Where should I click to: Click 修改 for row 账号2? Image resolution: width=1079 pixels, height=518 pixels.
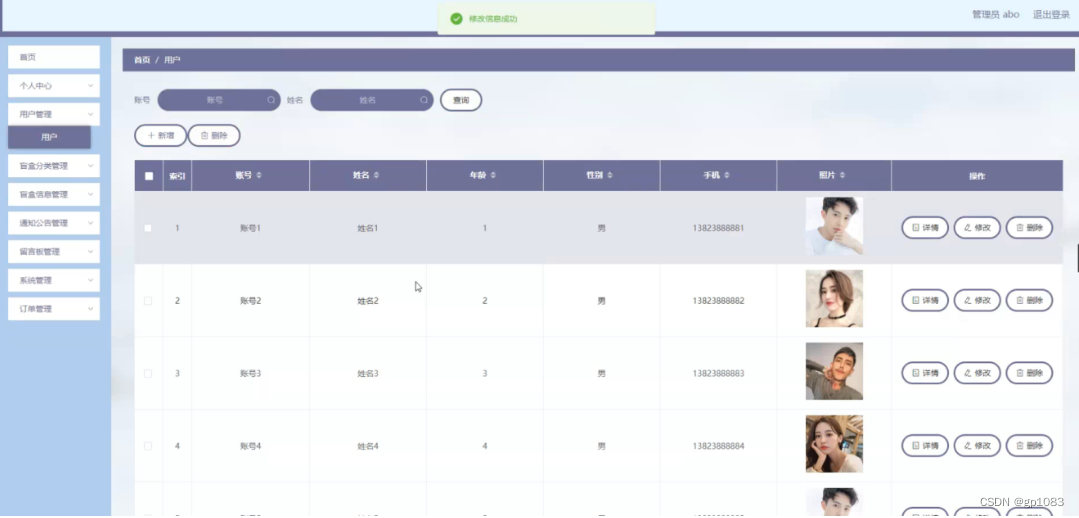point(977,301)
